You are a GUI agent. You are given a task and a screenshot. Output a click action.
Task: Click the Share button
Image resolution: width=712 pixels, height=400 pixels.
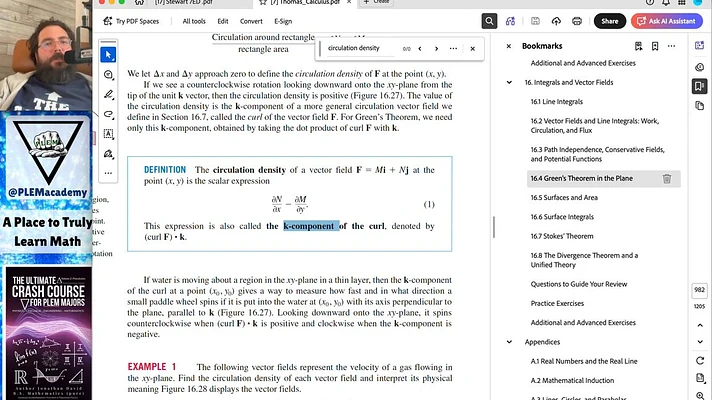(x=609, y=21)
